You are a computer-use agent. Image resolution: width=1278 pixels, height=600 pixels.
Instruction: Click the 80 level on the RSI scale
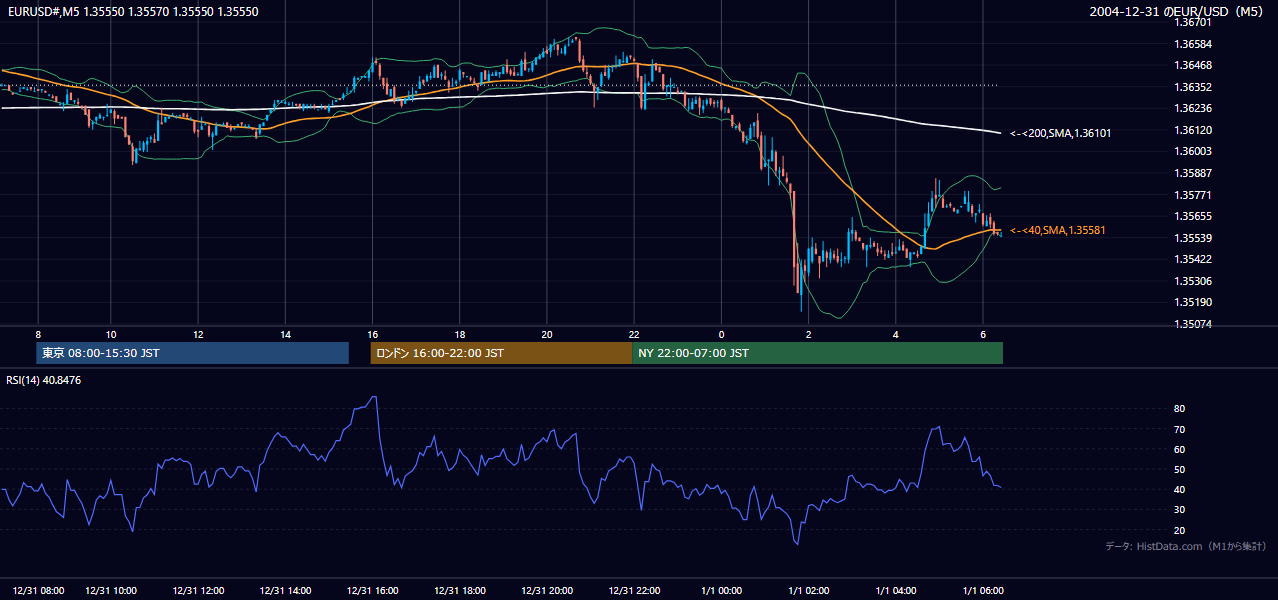(1179, 409)
